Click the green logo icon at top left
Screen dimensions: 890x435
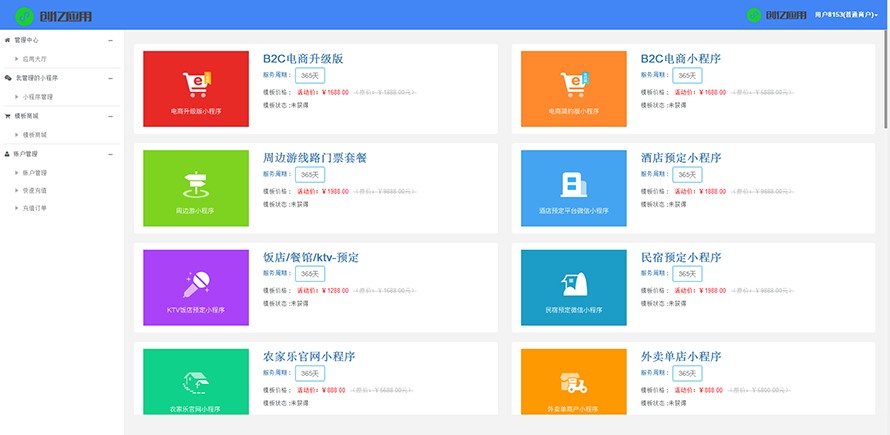click(x=24, y=16)
